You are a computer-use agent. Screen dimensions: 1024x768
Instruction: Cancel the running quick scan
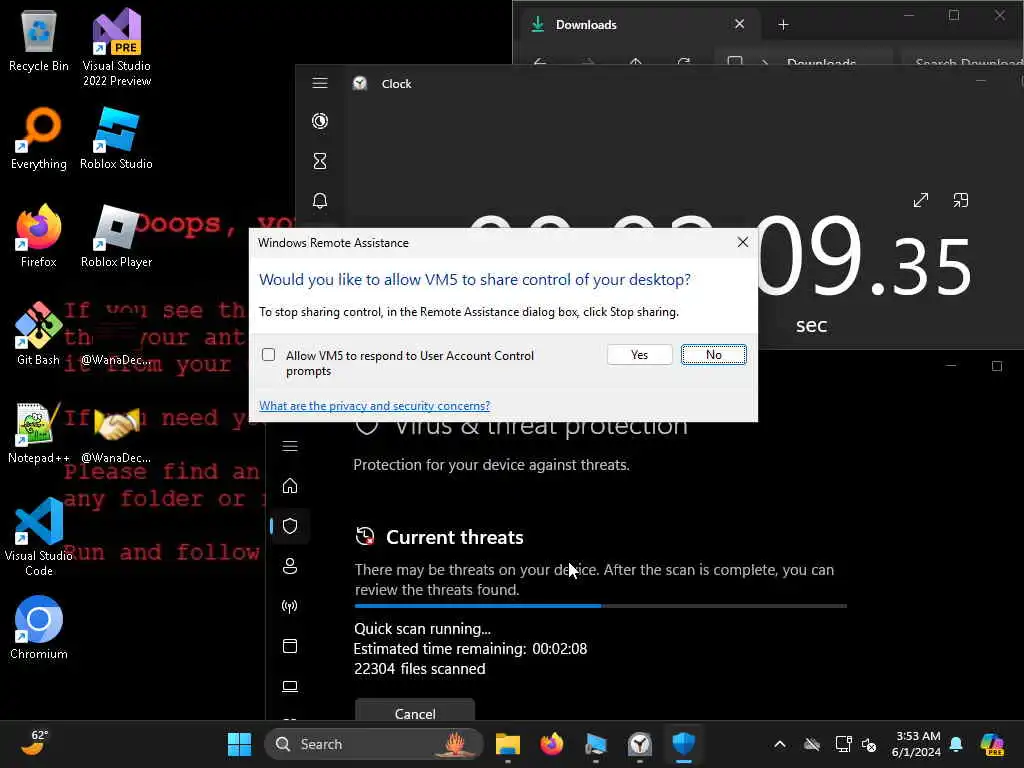tap(415, 712)
